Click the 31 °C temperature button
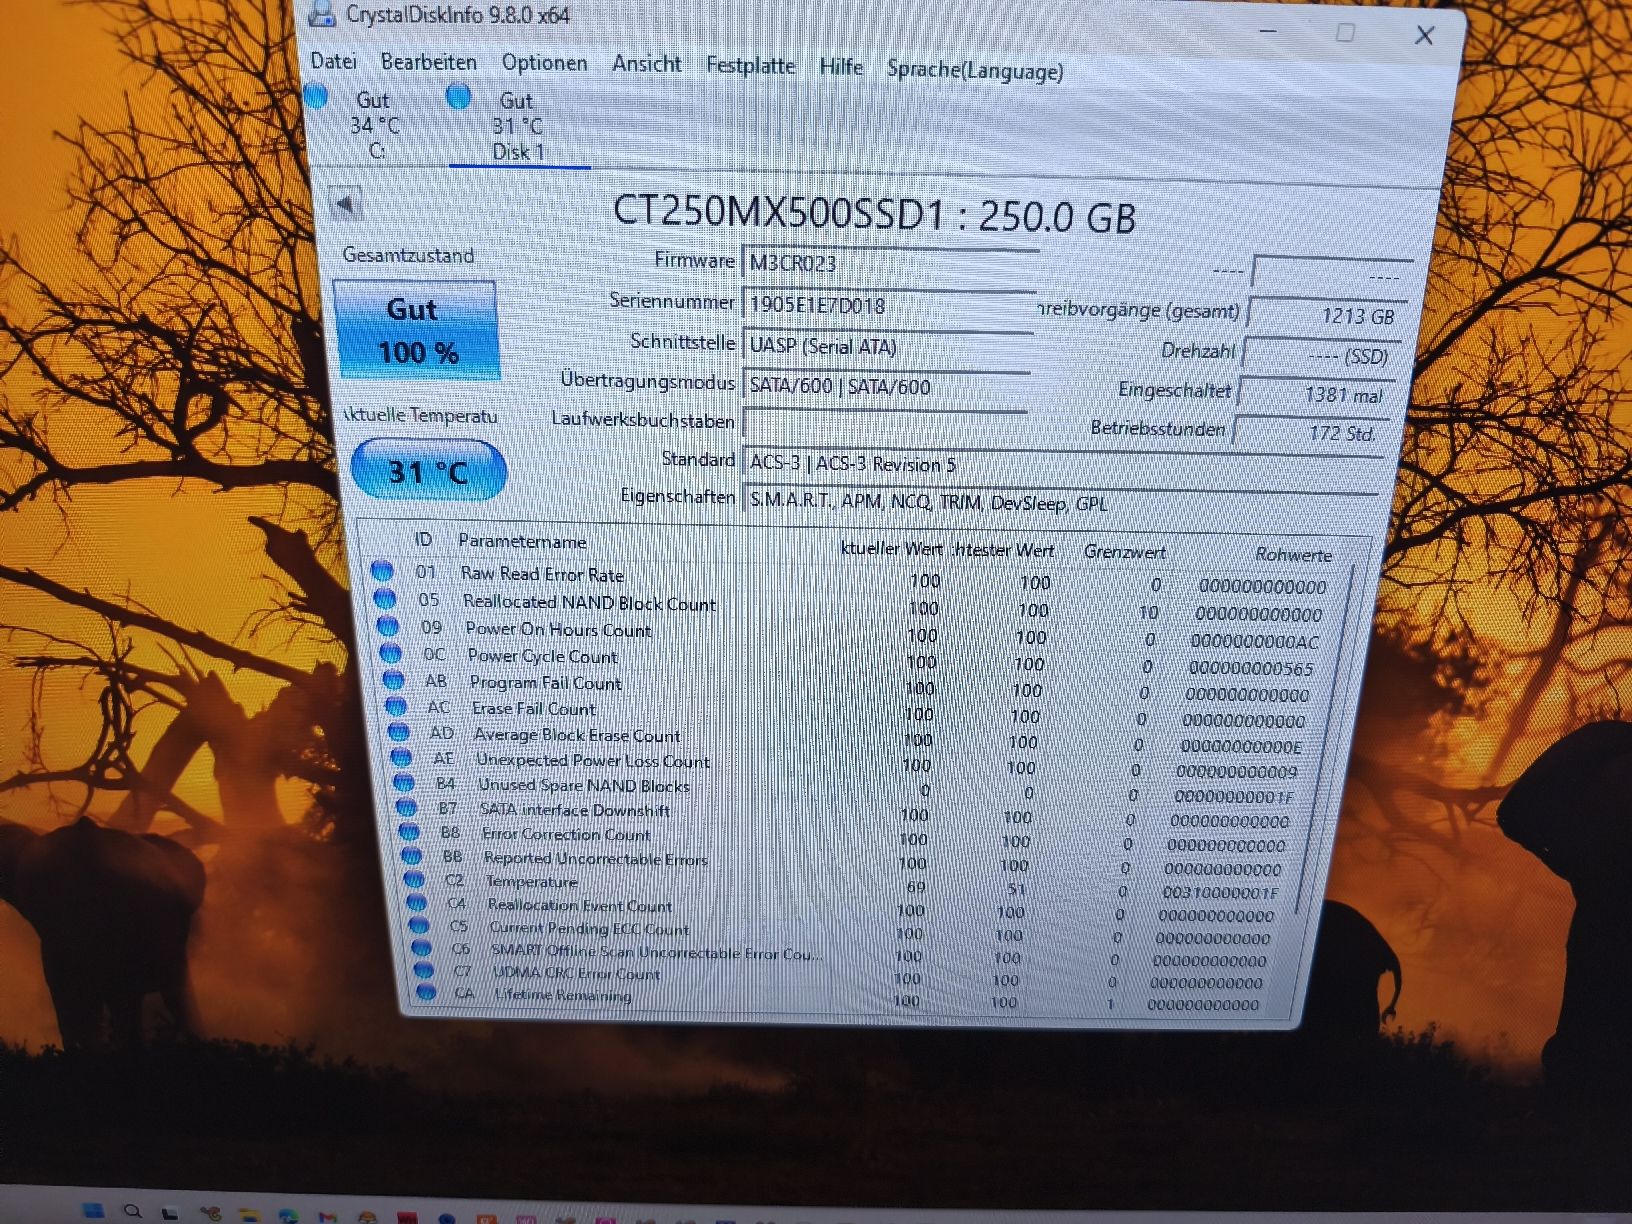This screenshot has width=1632, height=1224. (x=428, y=470)
